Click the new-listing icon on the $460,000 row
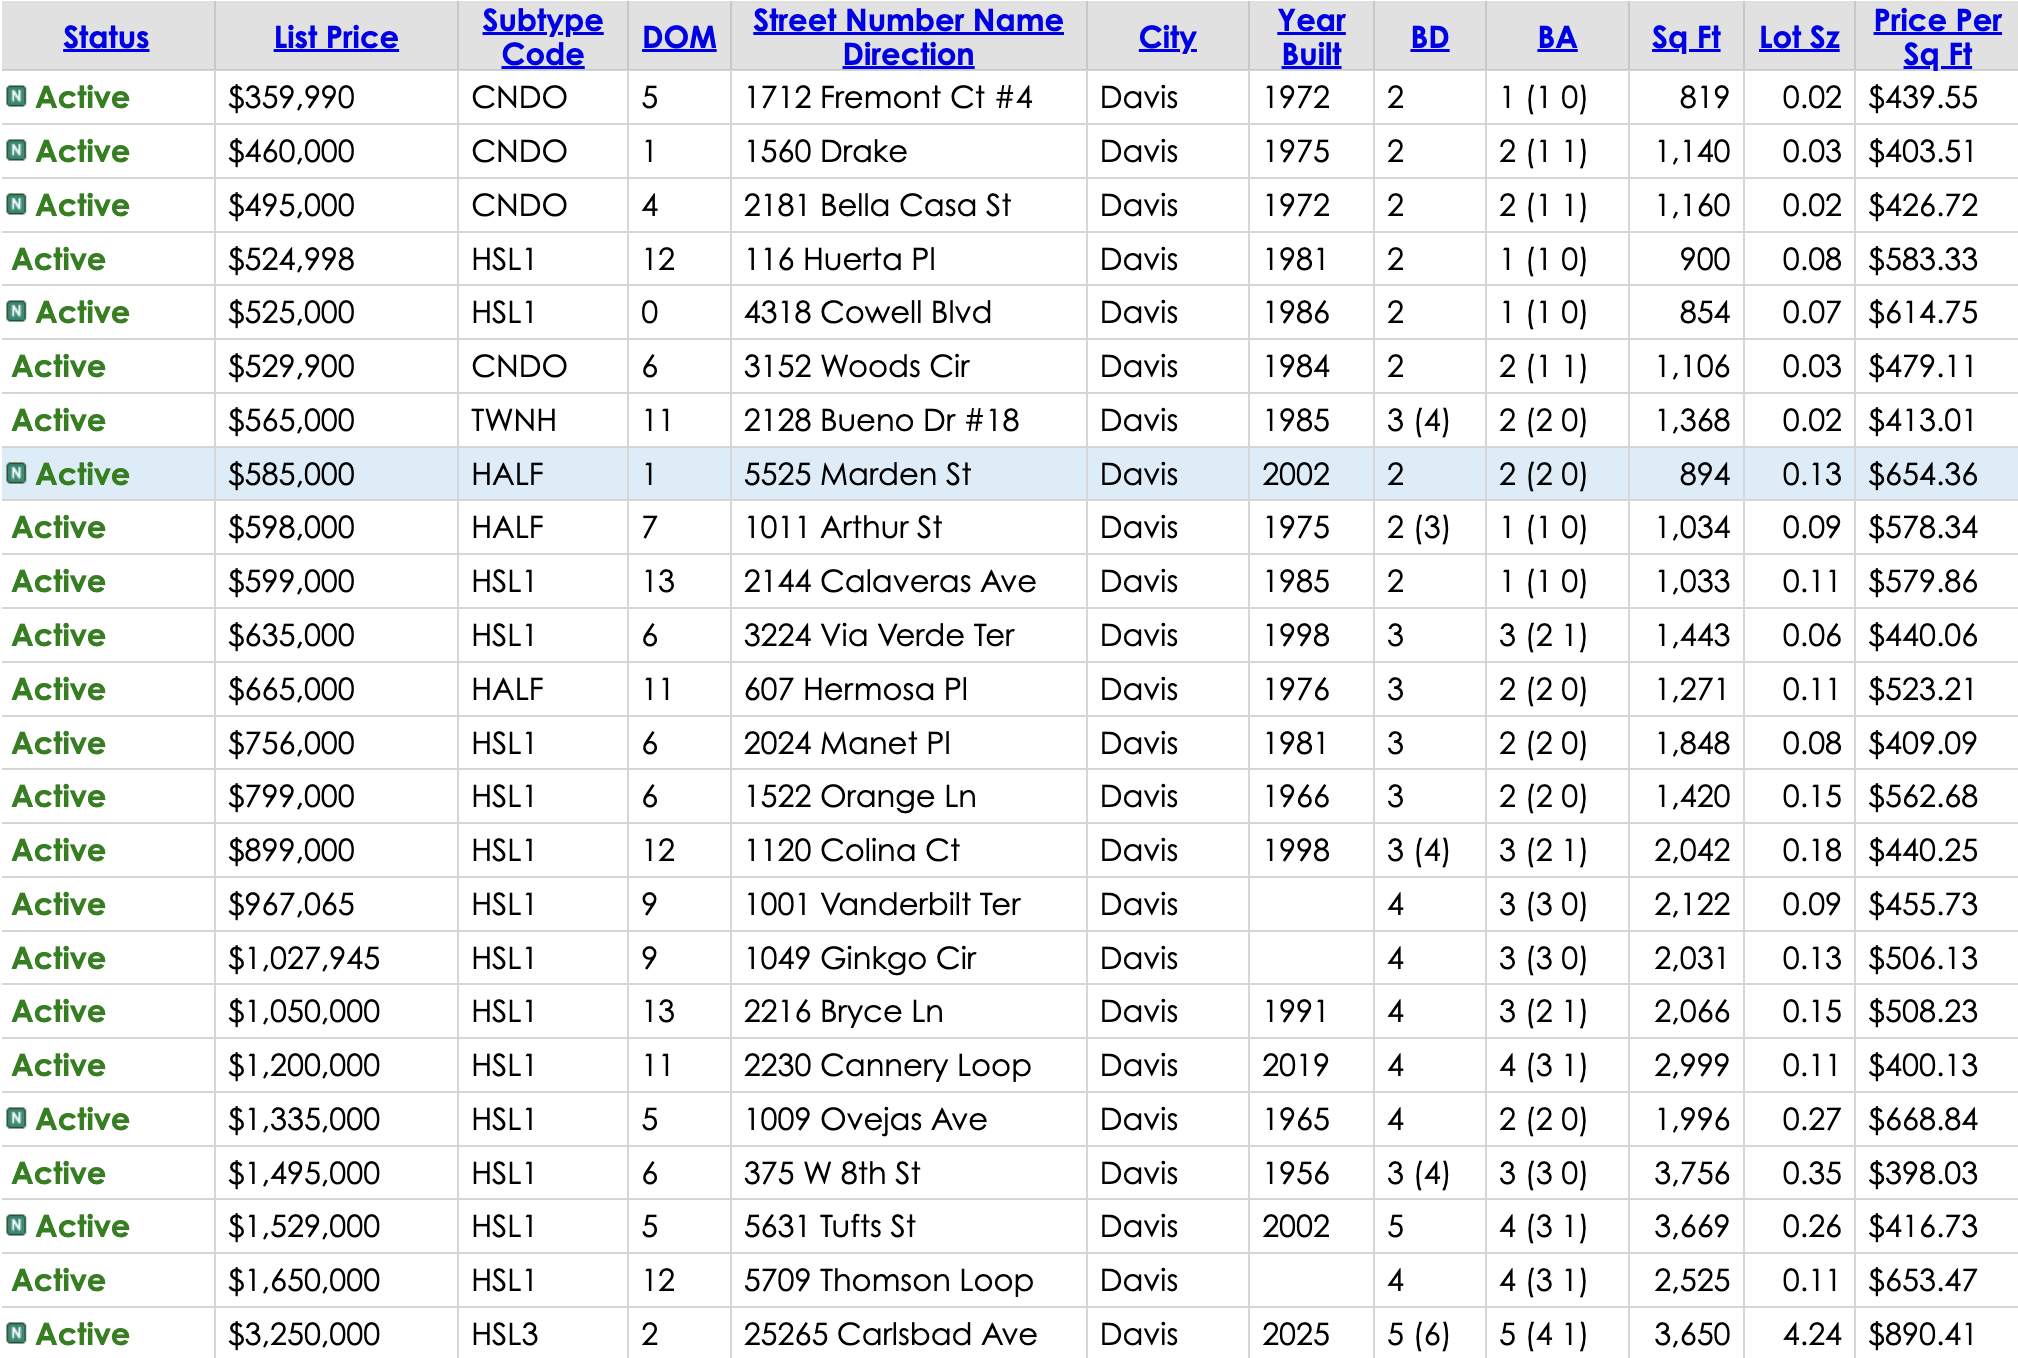 click(16, 151)
